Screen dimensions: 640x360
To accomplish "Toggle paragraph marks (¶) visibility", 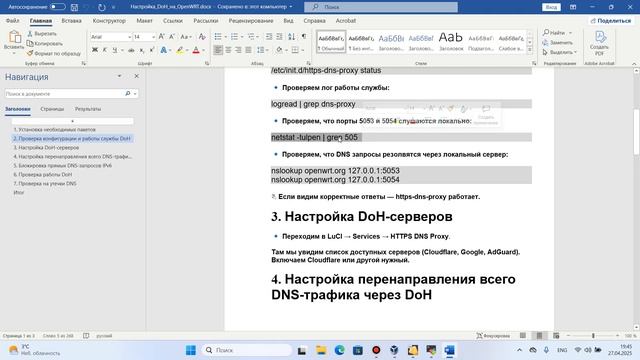I will pyautogui.click(x=304, y=37).
